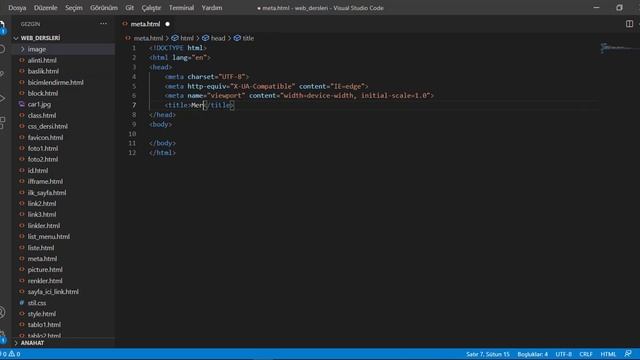Click Boşluklar: 4 indentation status

pos(532,354)
